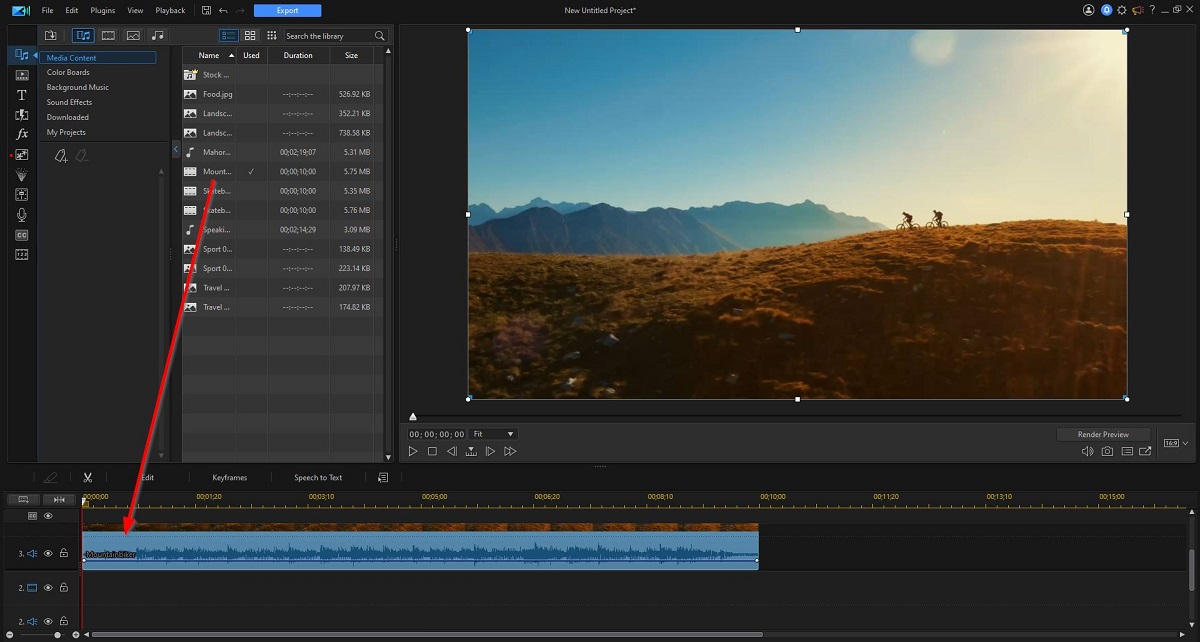Hide audio track 3 using eye icon
The height and width of the screenshot is (642, 1200).
click(x=48, y=553)
